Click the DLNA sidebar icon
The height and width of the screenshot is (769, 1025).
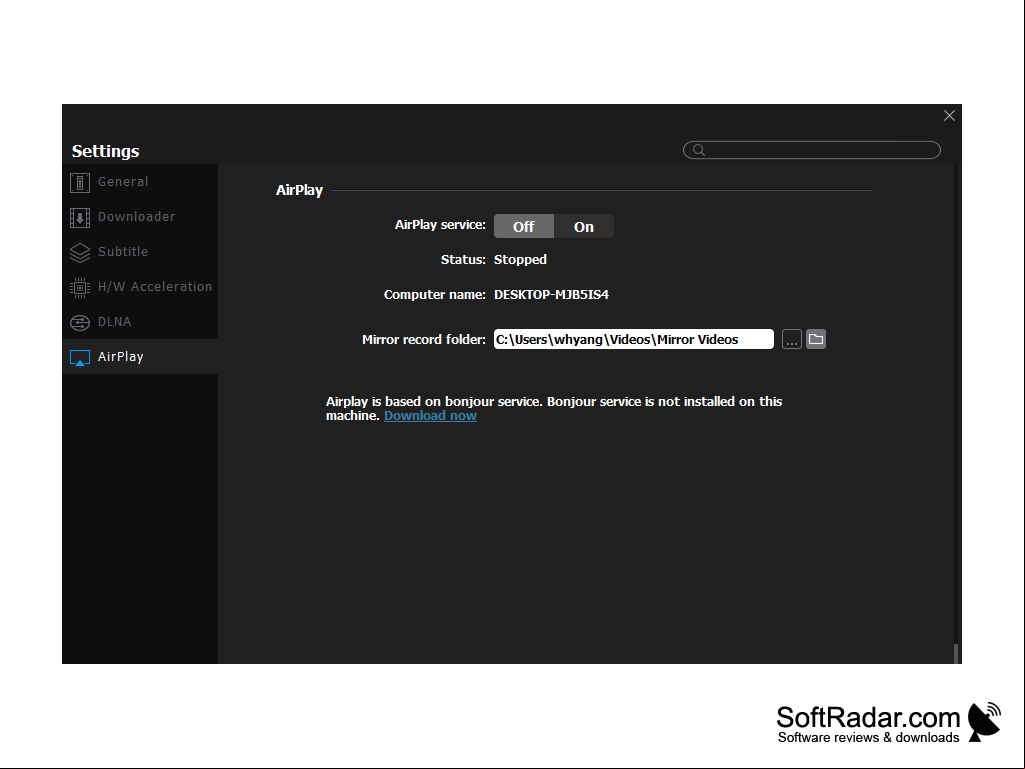80,322
